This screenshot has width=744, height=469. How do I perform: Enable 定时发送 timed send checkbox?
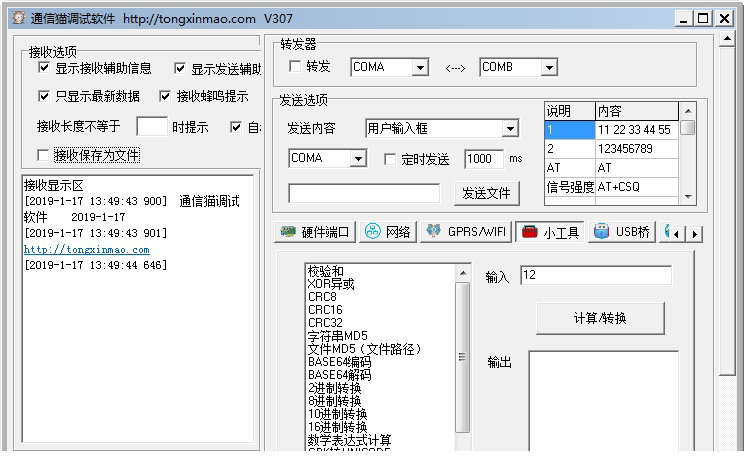click(390, 159)
